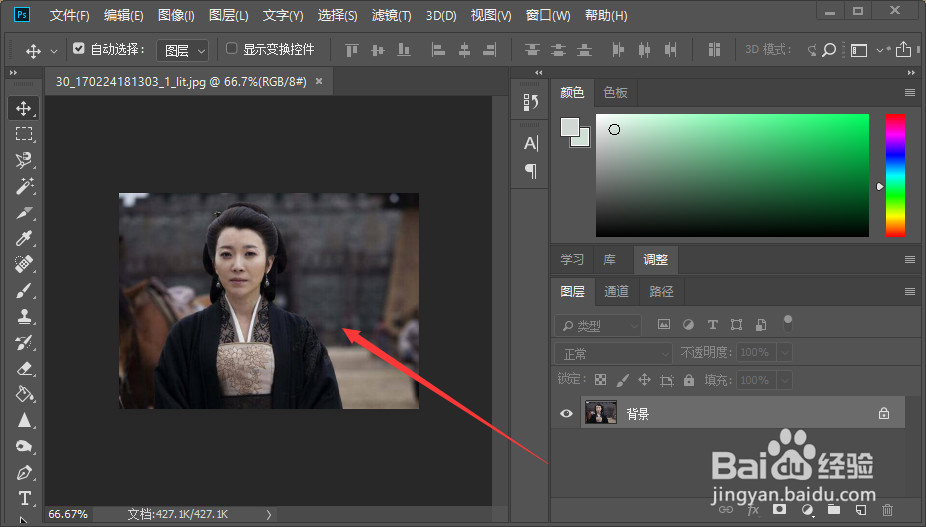Align left edges in options bar

tap(438, 50)
